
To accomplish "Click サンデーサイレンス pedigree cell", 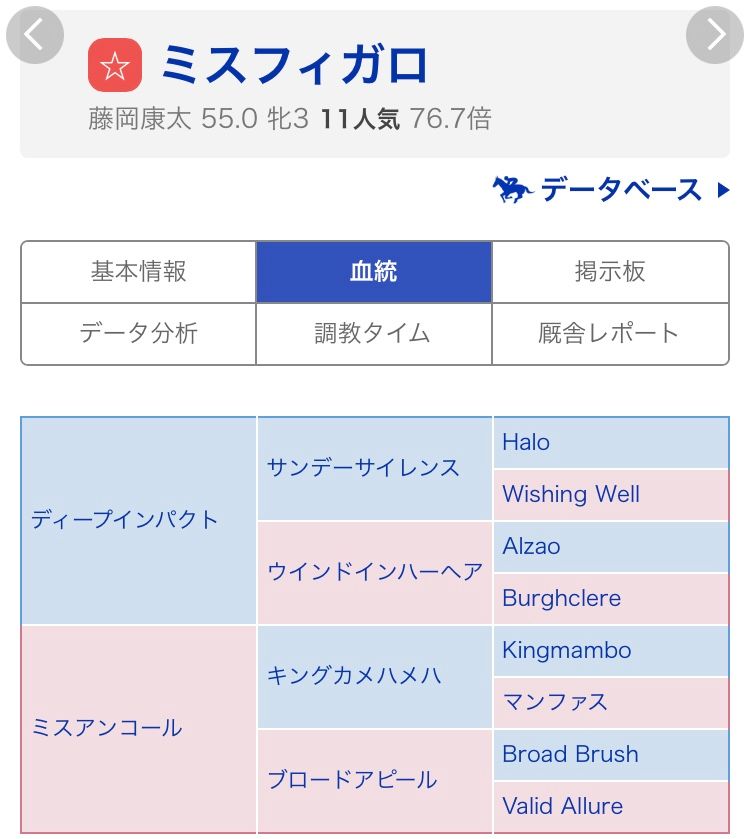I will pos(364,468).
